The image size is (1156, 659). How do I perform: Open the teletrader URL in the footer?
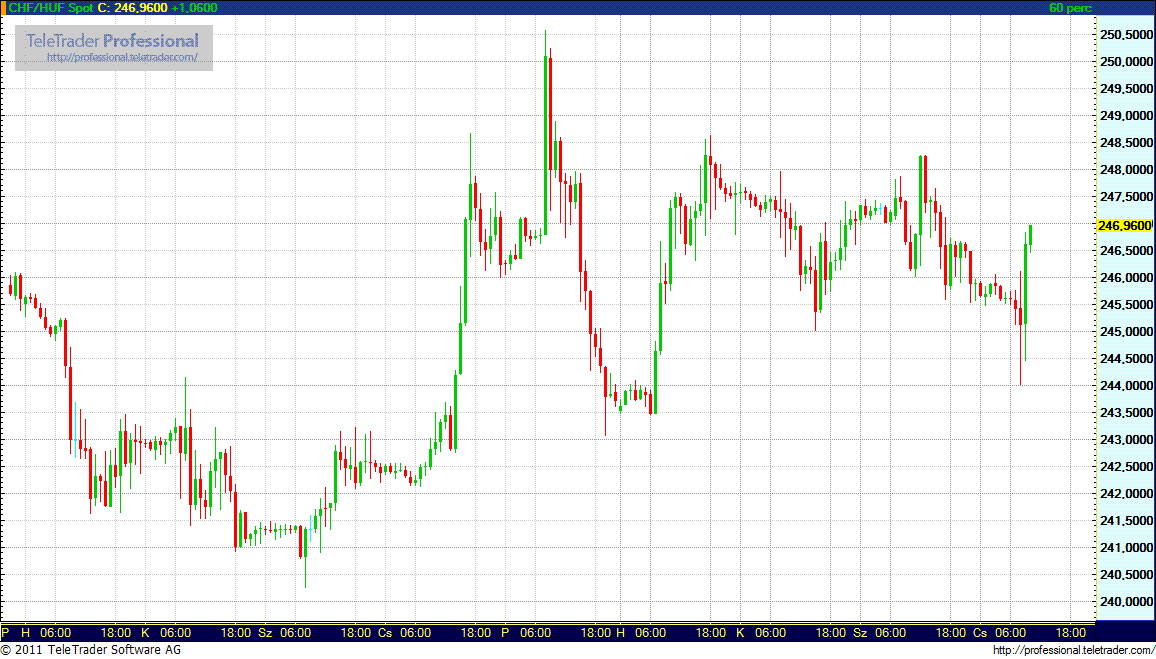pos(1073,650)
